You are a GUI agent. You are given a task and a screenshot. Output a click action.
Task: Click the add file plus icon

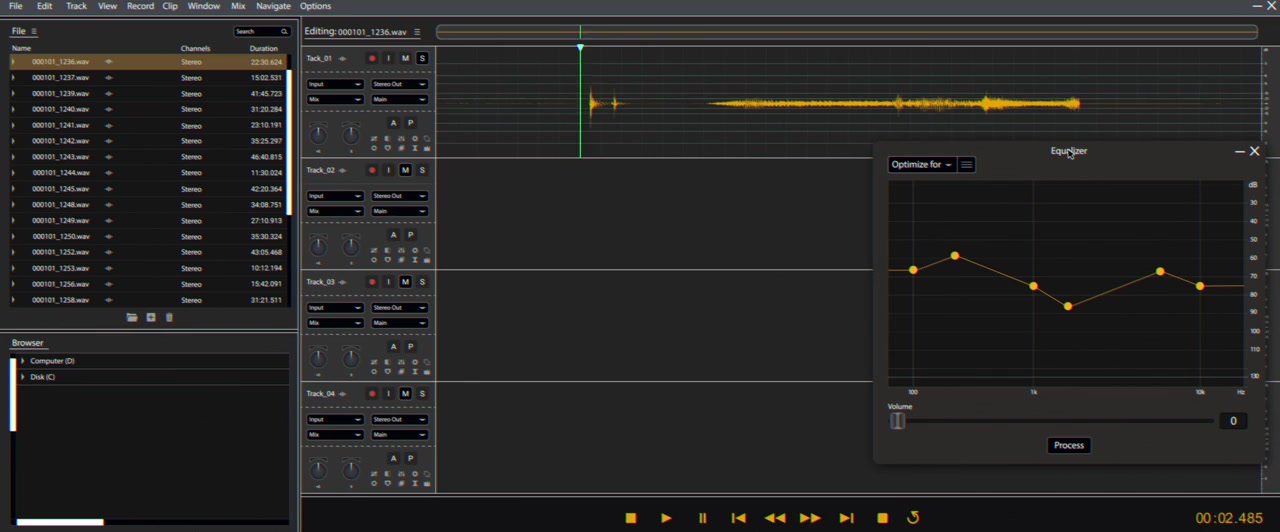coord(151,317)
